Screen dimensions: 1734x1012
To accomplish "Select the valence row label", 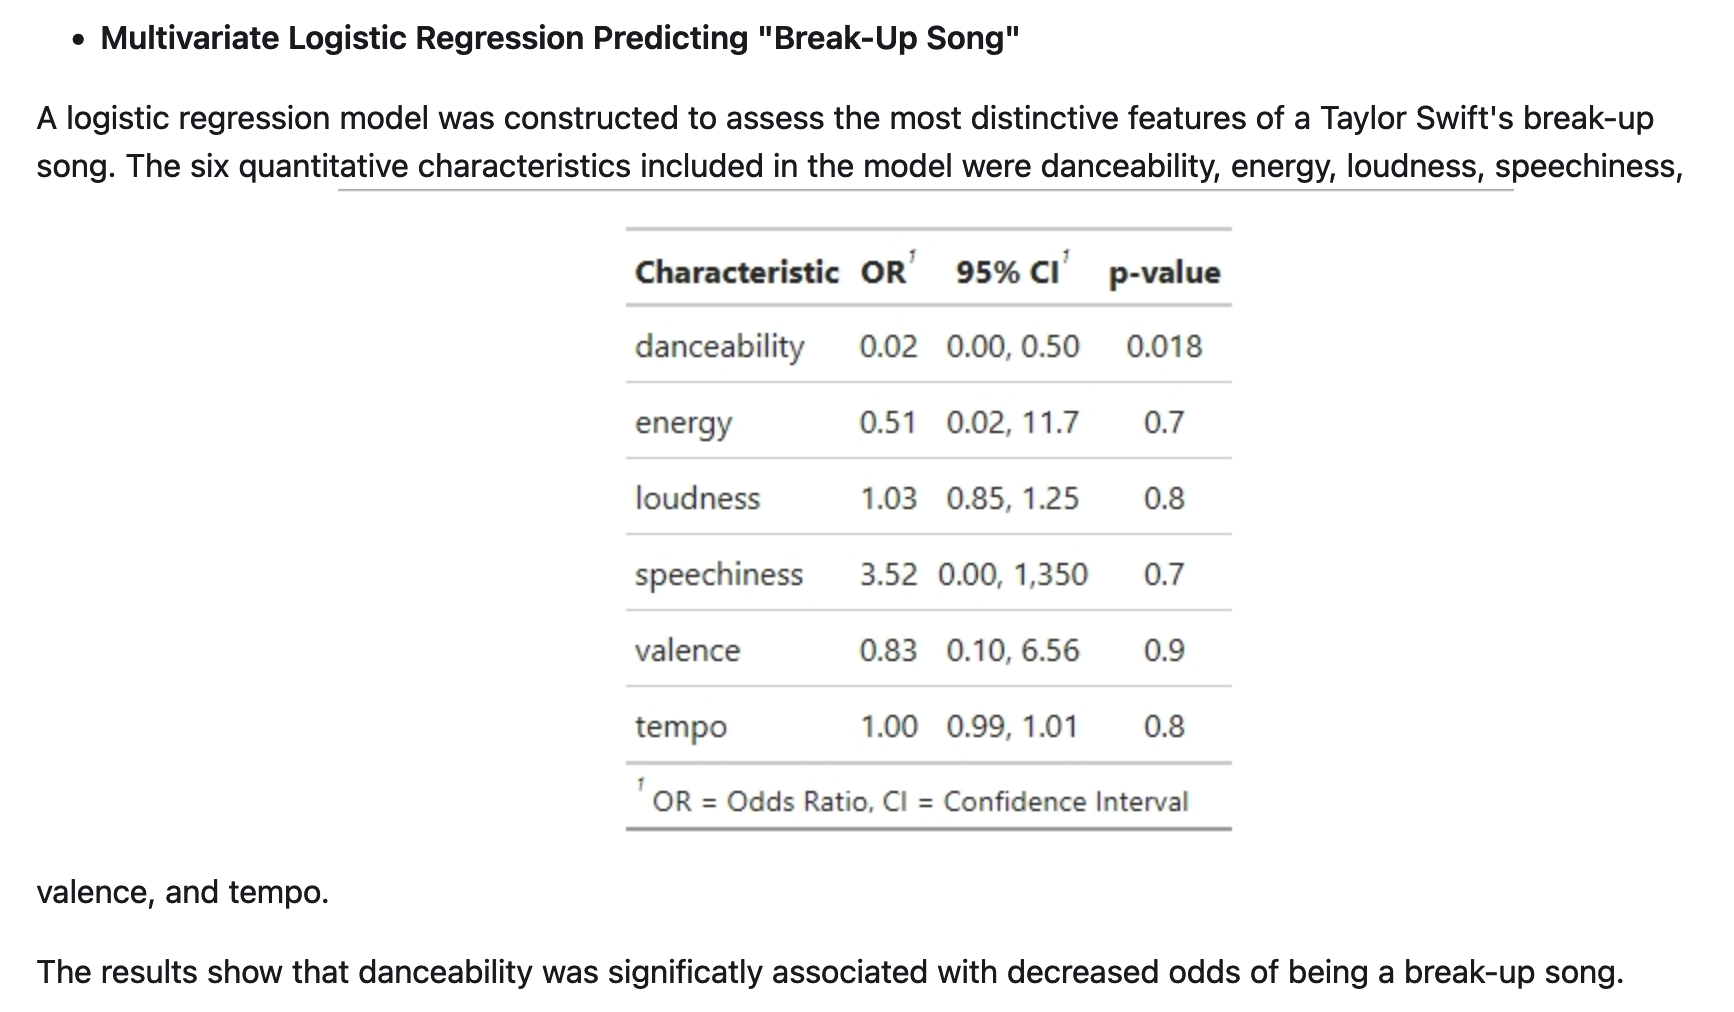I will [687, 651].
